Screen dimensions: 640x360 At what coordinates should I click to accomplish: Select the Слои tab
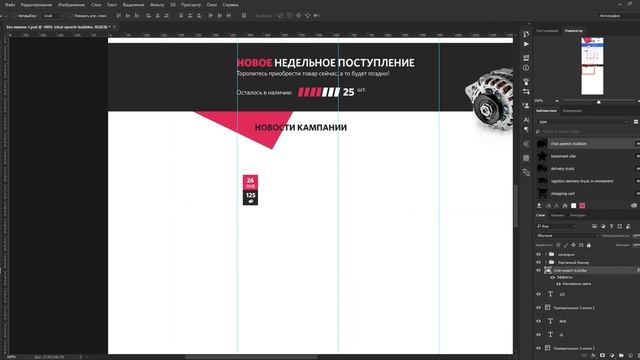pos(540,215)
